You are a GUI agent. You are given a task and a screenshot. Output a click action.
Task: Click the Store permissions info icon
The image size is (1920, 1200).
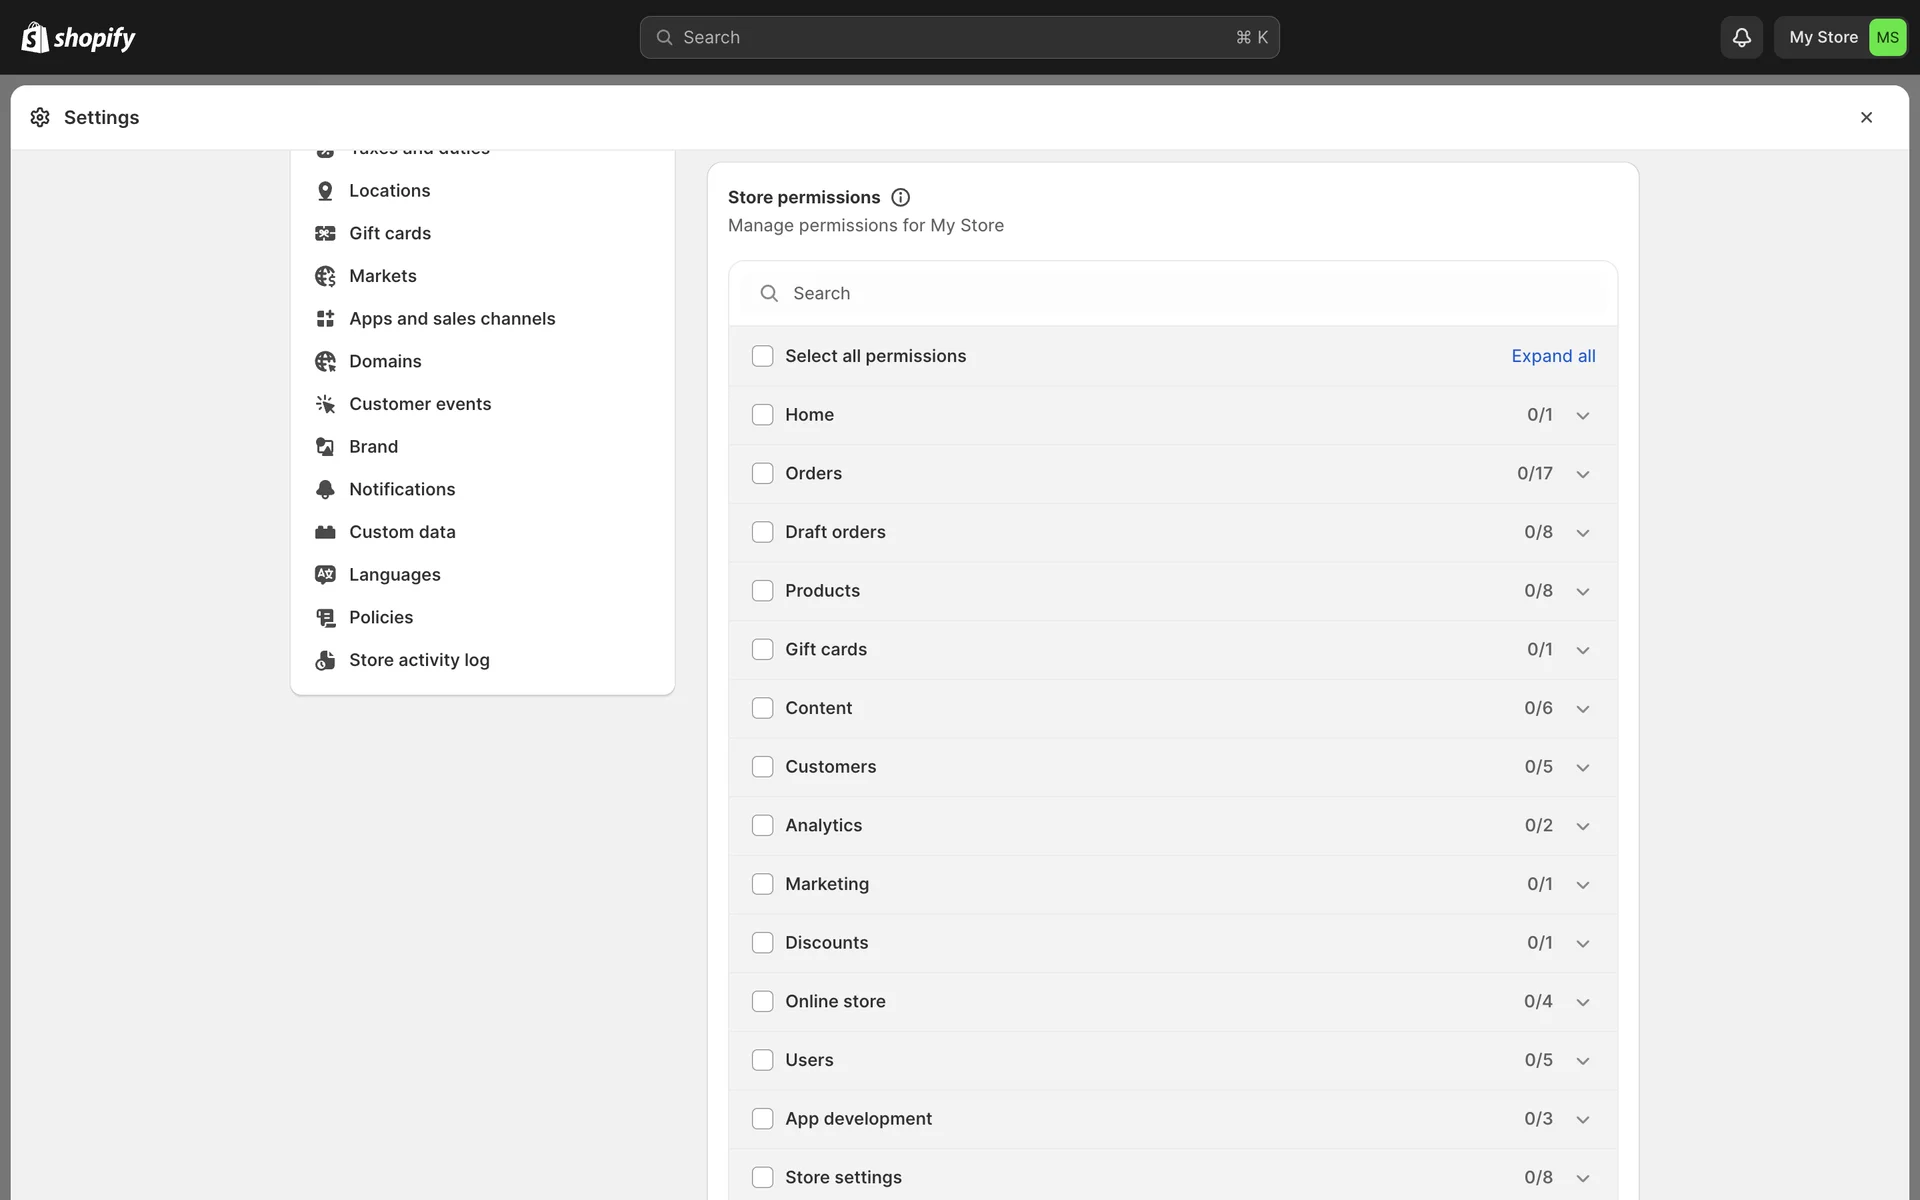pyautogui.click(x=900, y=197)
